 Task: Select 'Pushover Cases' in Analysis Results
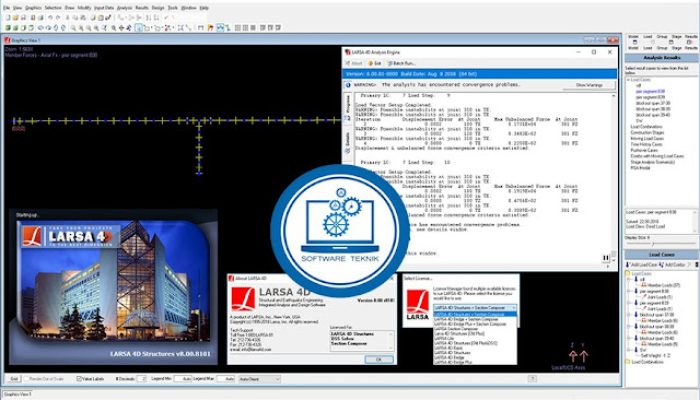[644, 150]
